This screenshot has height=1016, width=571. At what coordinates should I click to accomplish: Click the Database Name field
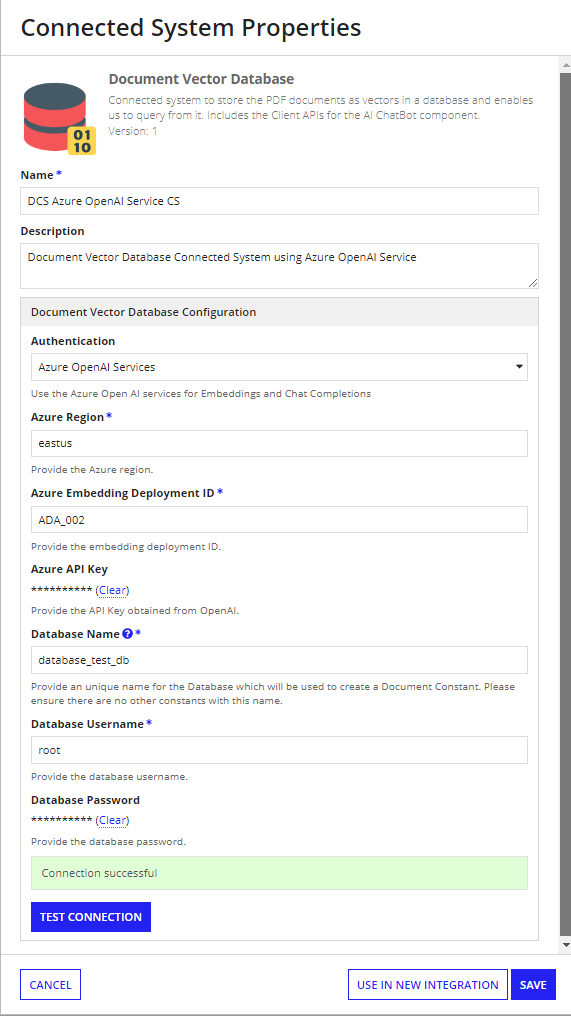279,660
